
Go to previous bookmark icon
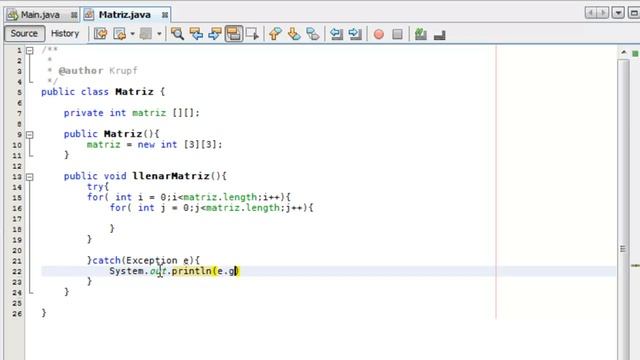pyautogui.click(x=276, y=34)
